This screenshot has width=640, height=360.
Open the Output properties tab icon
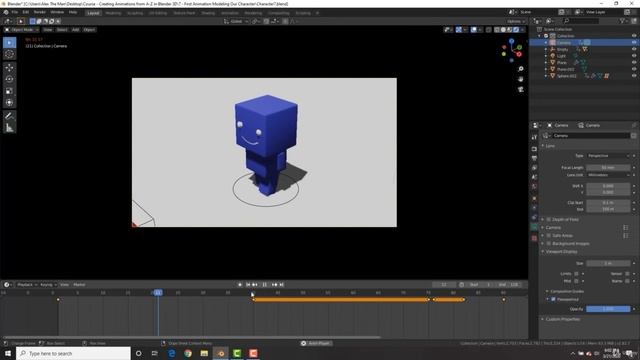click(534, 158)
